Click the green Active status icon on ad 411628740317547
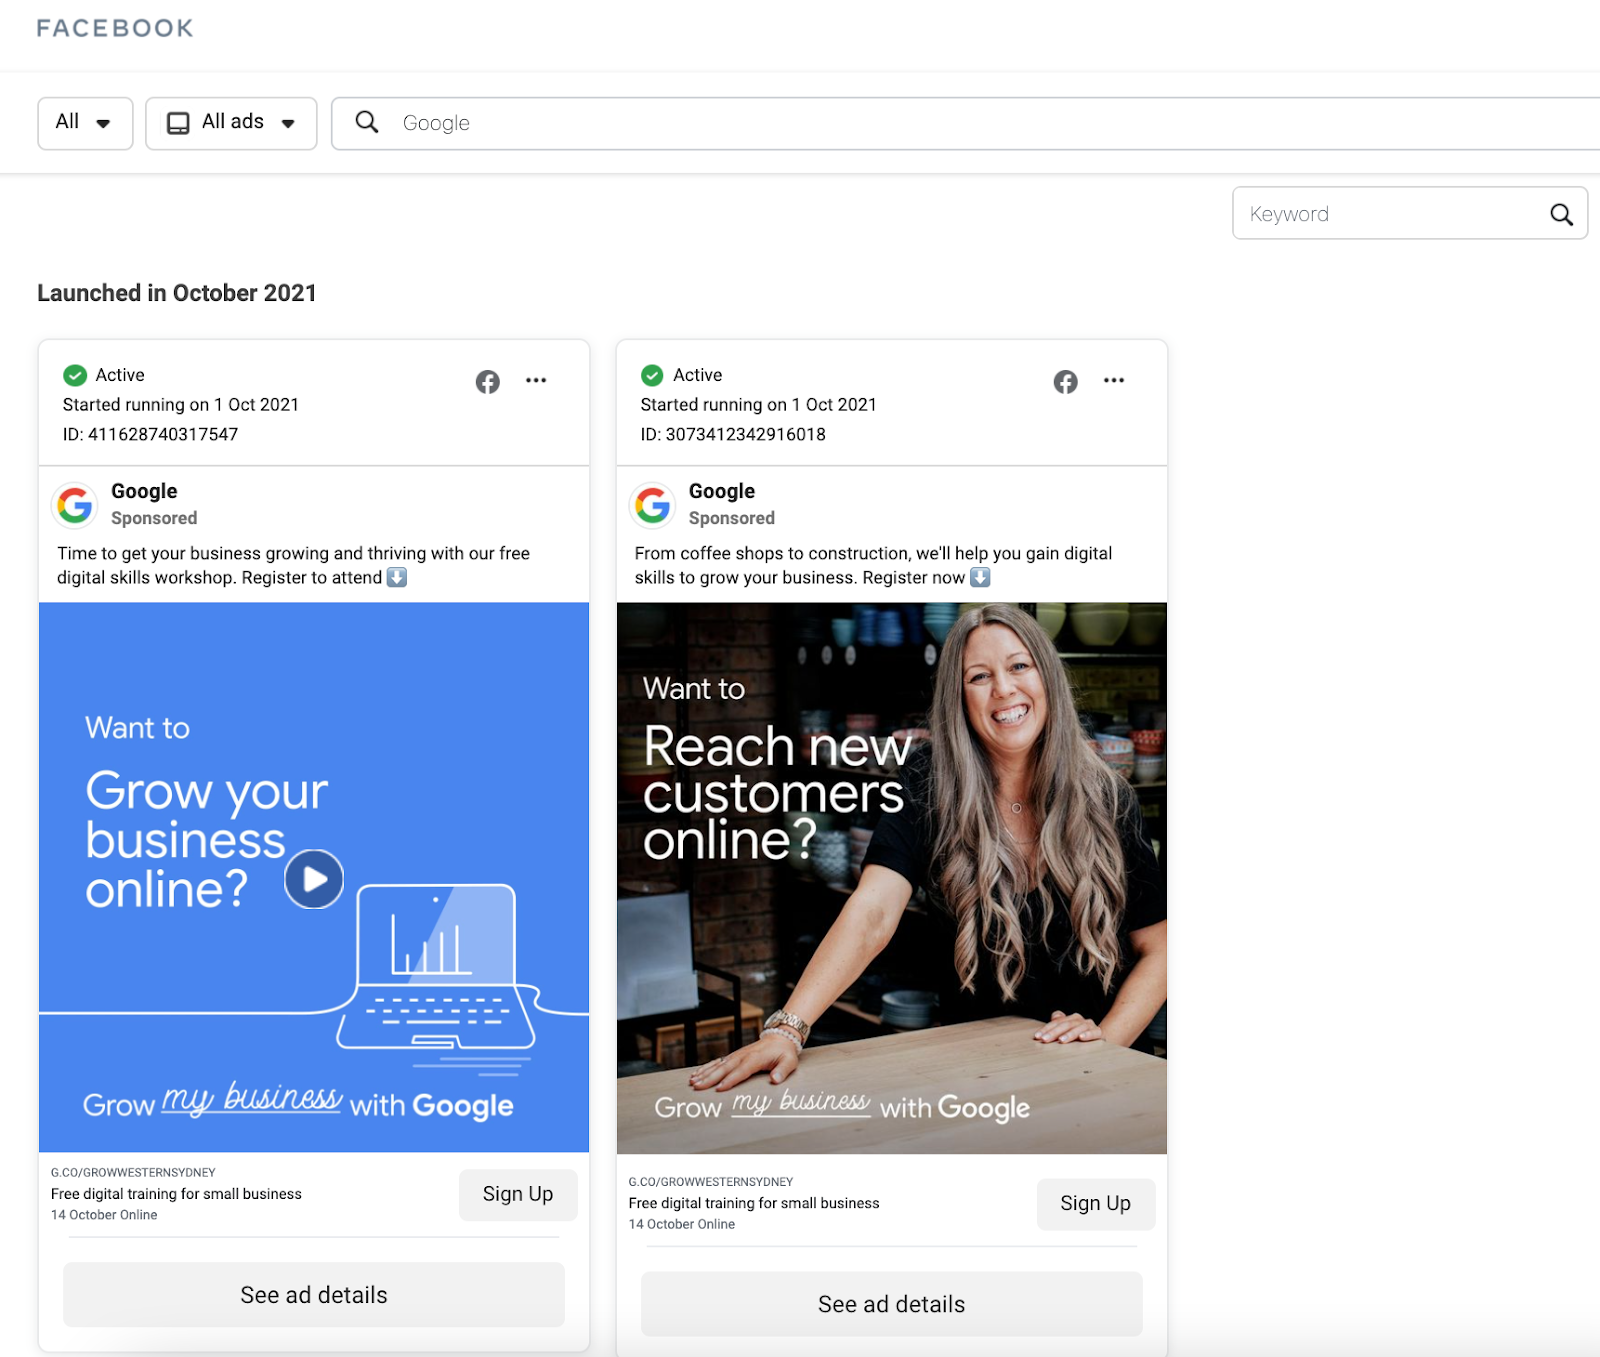The height and width of the screenshot is (1357, 1600). click(75, 375)
